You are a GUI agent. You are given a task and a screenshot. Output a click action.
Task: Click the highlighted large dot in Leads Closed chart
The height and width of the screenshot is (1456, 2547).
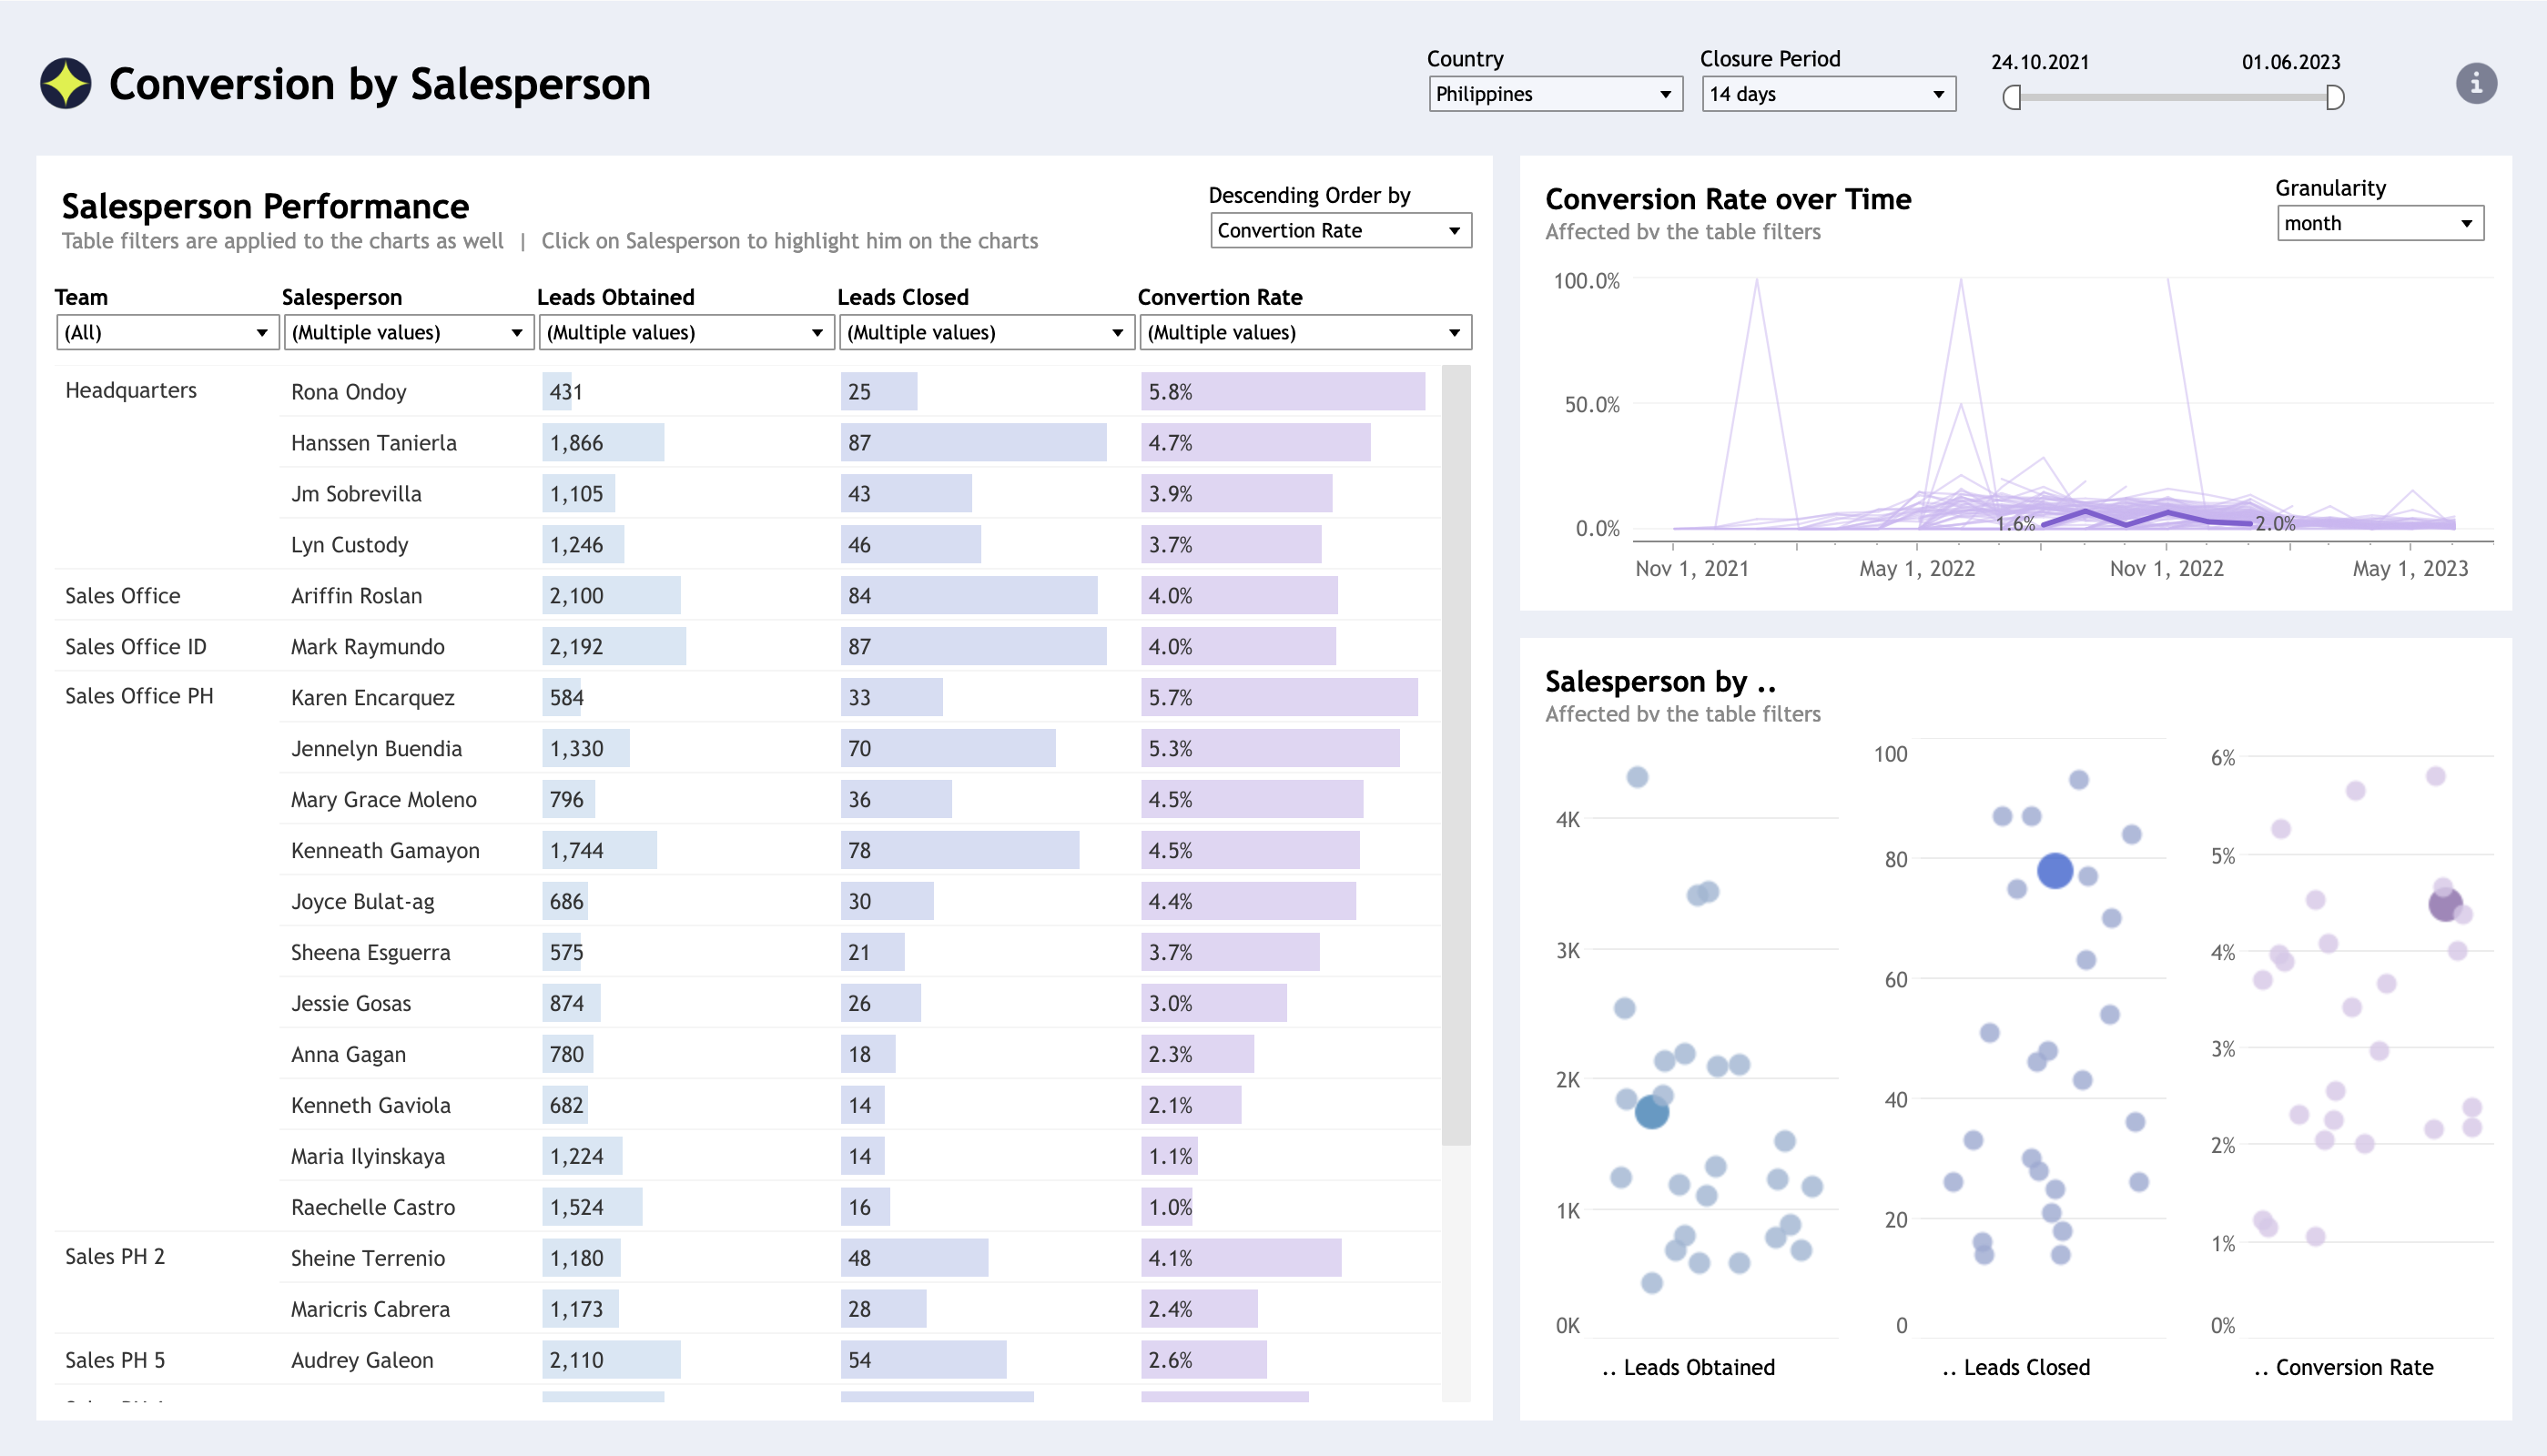tap(2054, 871)
